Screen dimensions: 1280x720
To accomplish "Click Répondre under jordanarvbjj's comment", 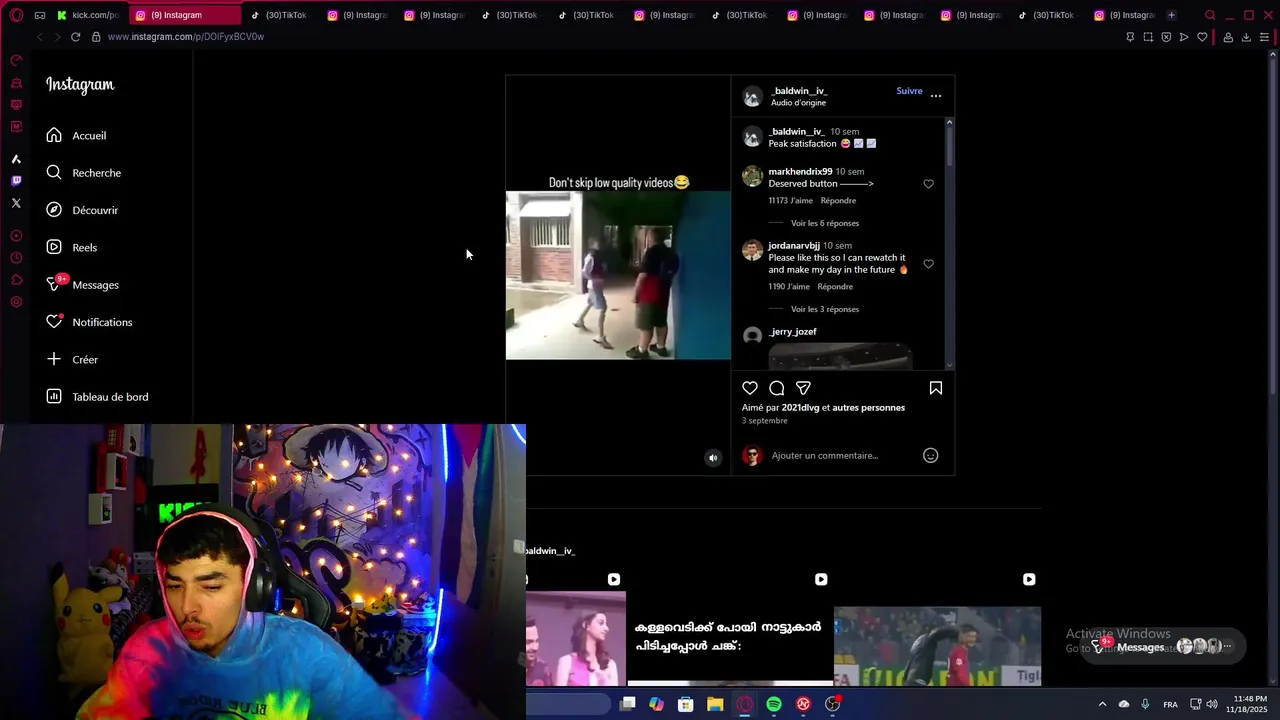I will [x=835, y=287].
